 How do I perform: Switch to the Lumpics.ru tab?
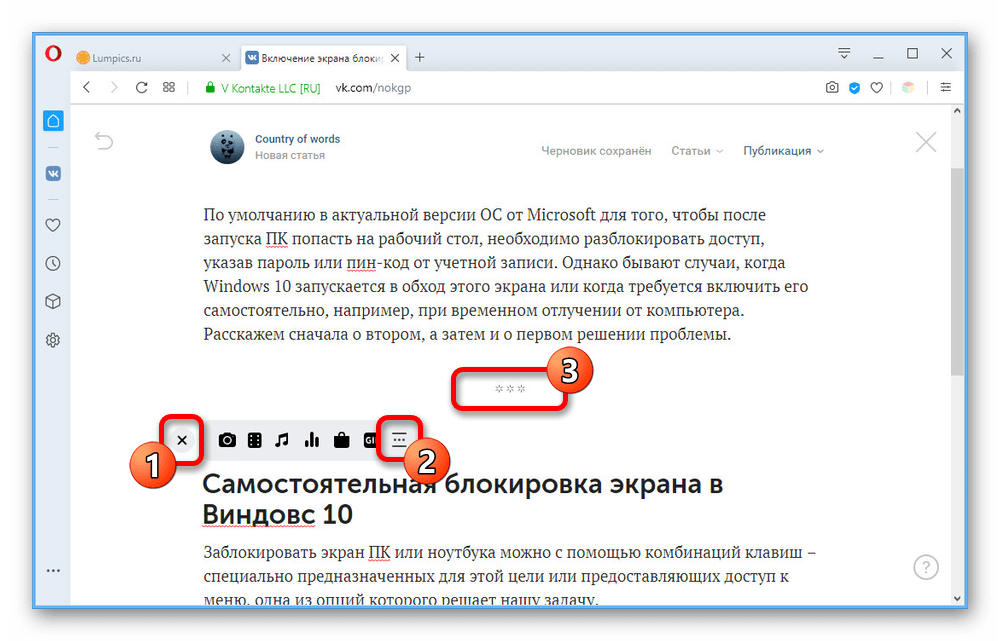tap(153, 58)
